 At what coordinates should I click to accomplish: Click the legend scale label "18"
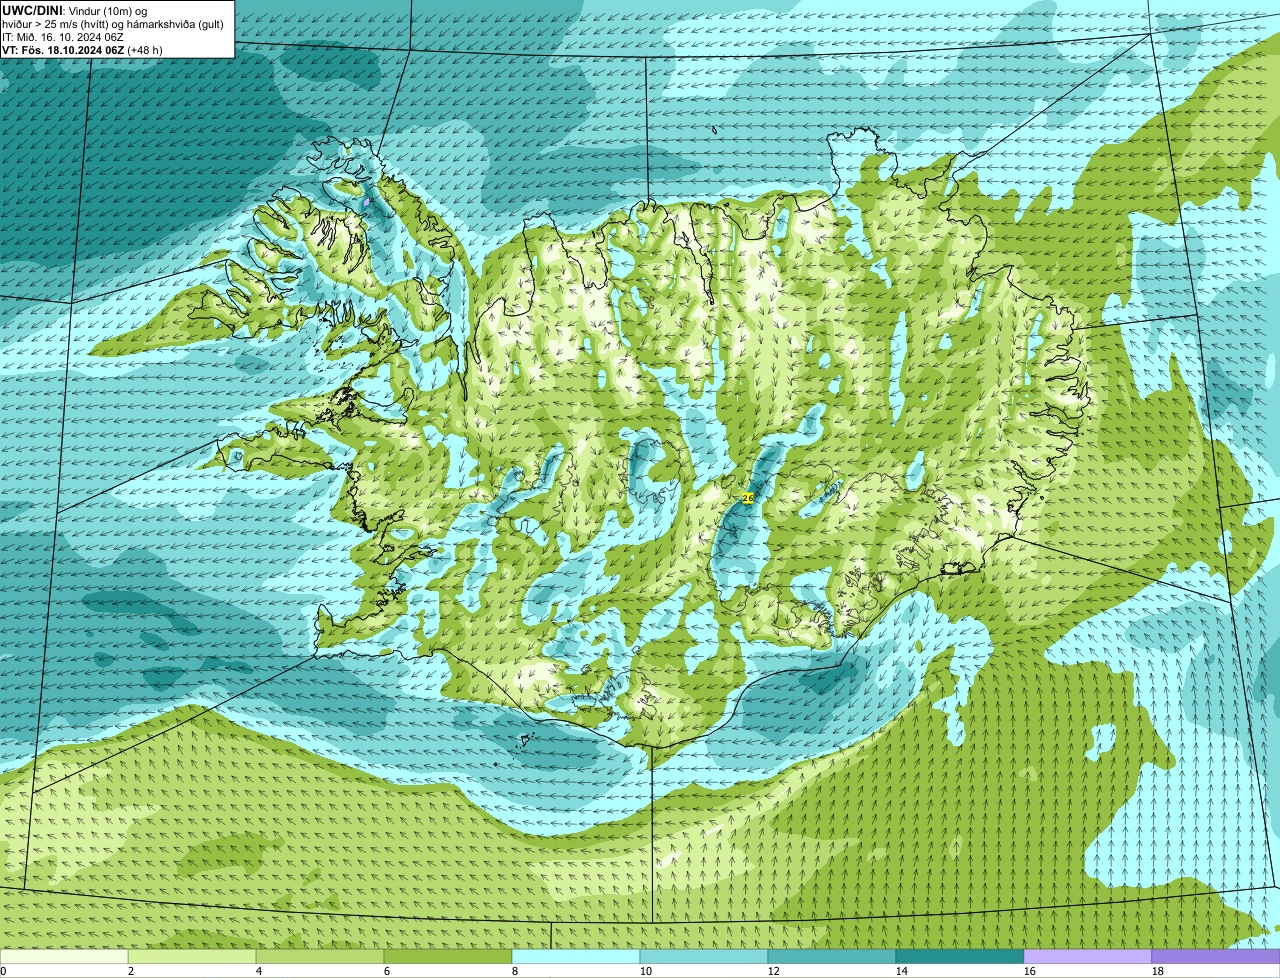1158,971
